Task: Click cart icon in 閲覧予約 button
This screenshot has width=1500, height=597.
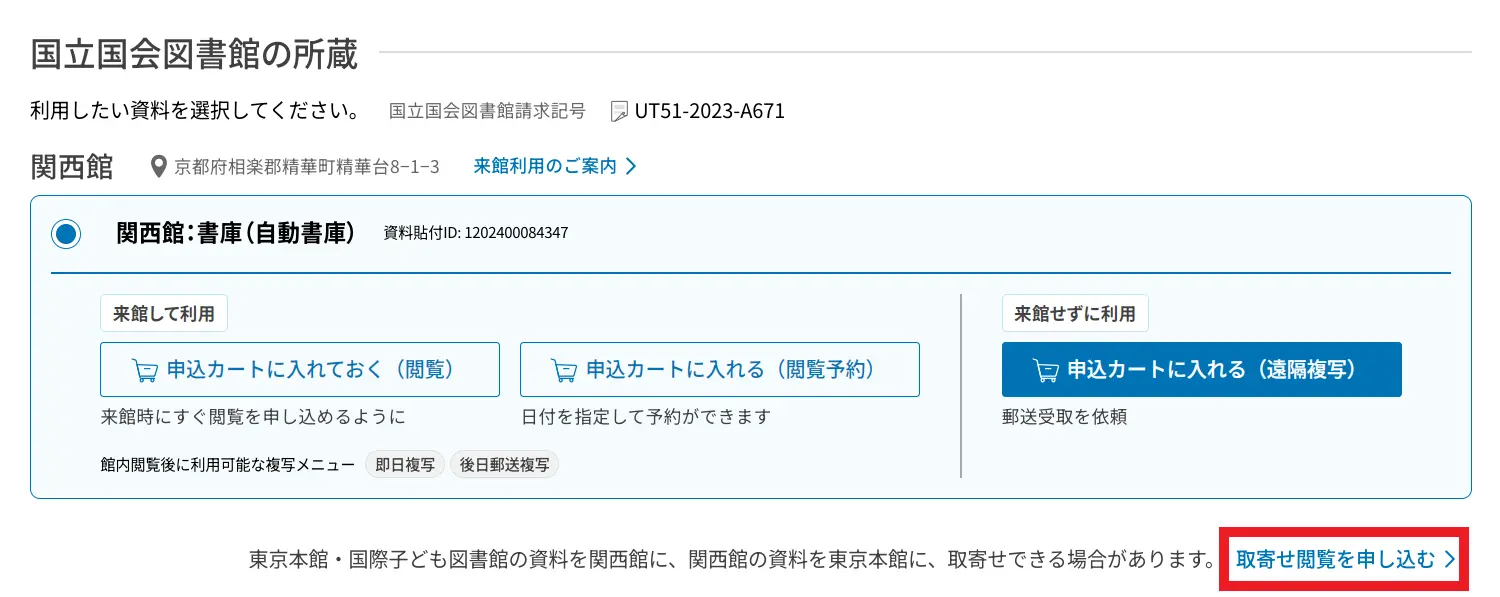Action: [564, 370]
